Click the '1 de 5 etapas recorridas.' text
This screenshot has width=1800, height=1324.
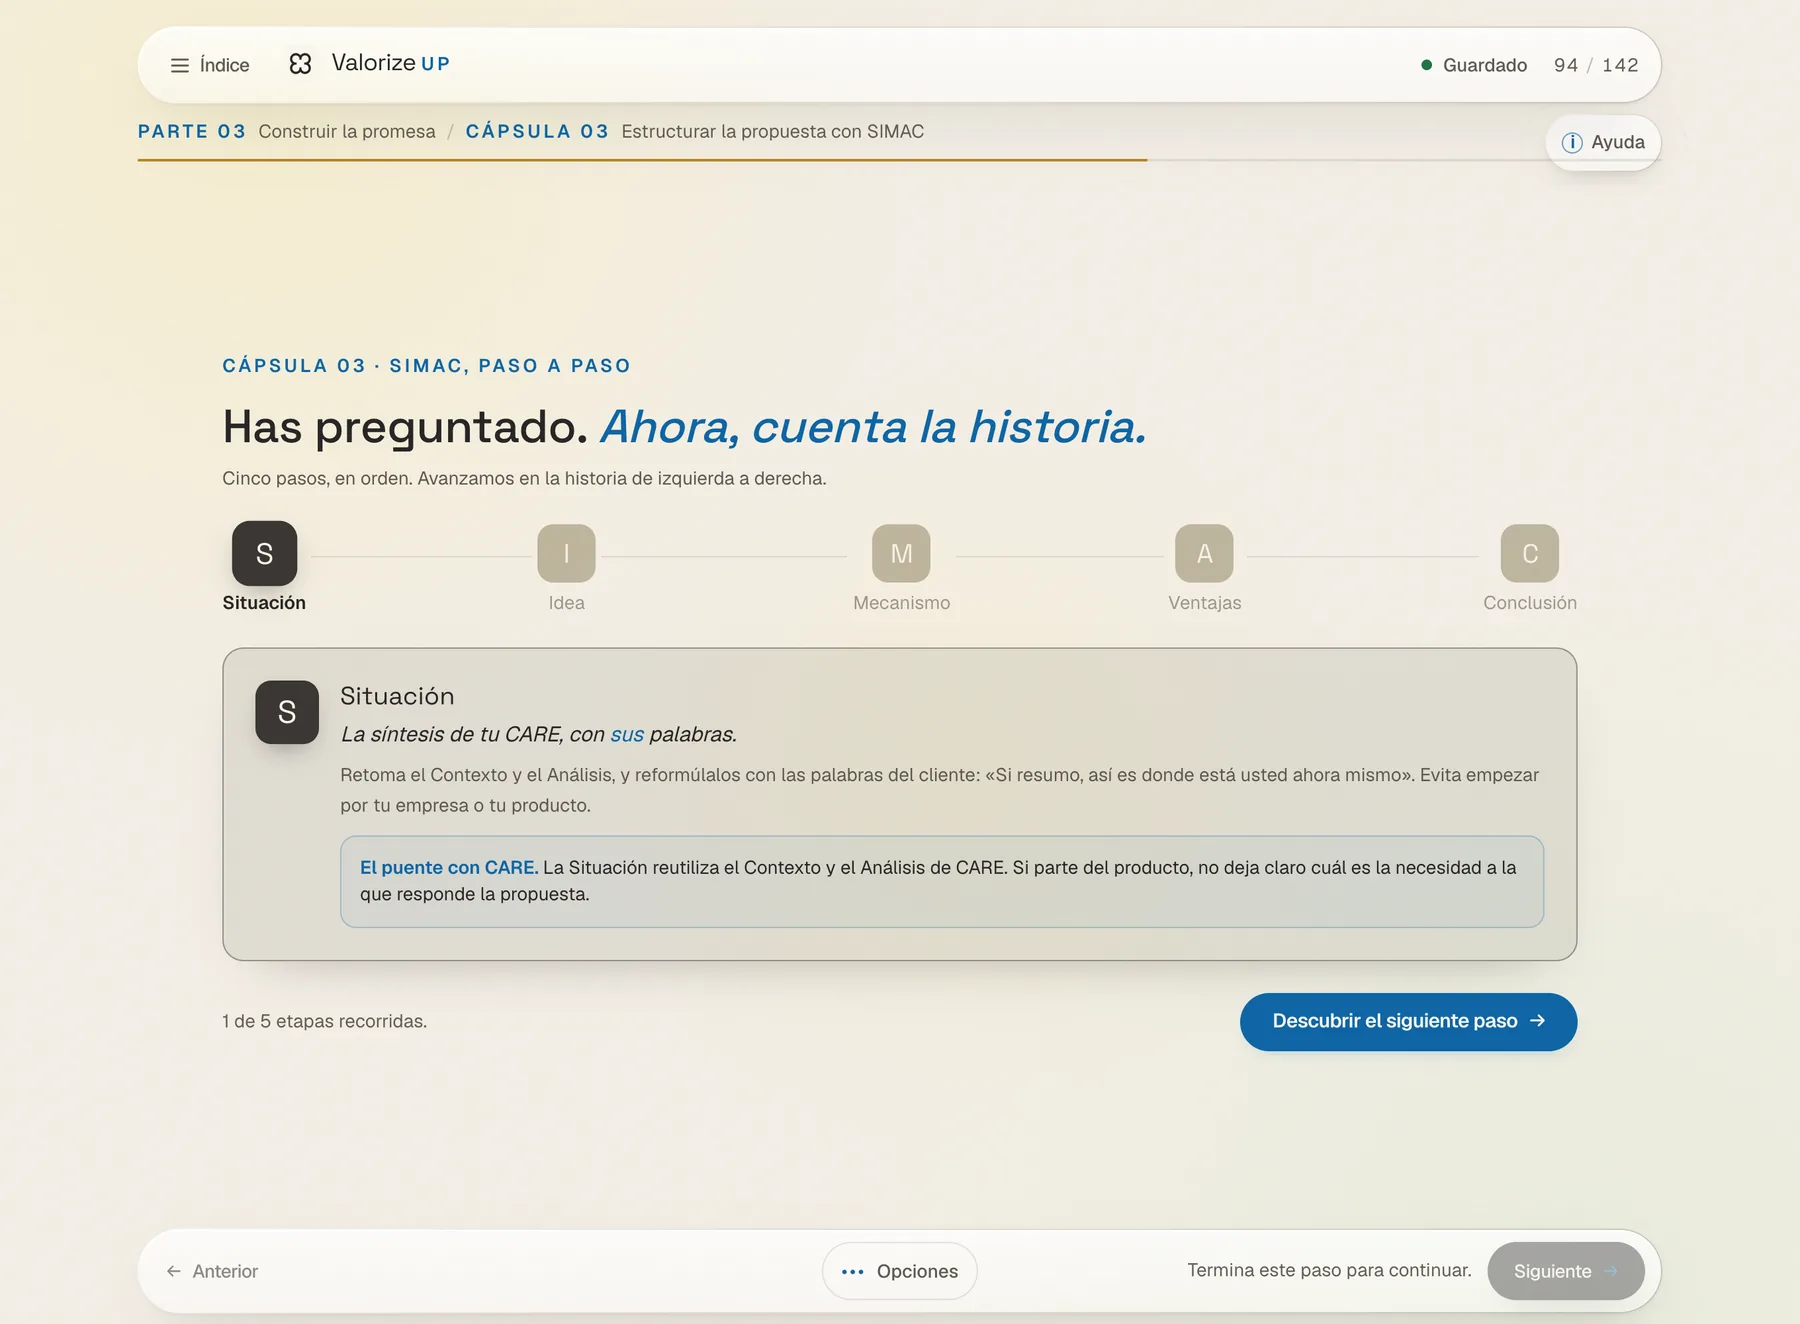click(325, 1021)
